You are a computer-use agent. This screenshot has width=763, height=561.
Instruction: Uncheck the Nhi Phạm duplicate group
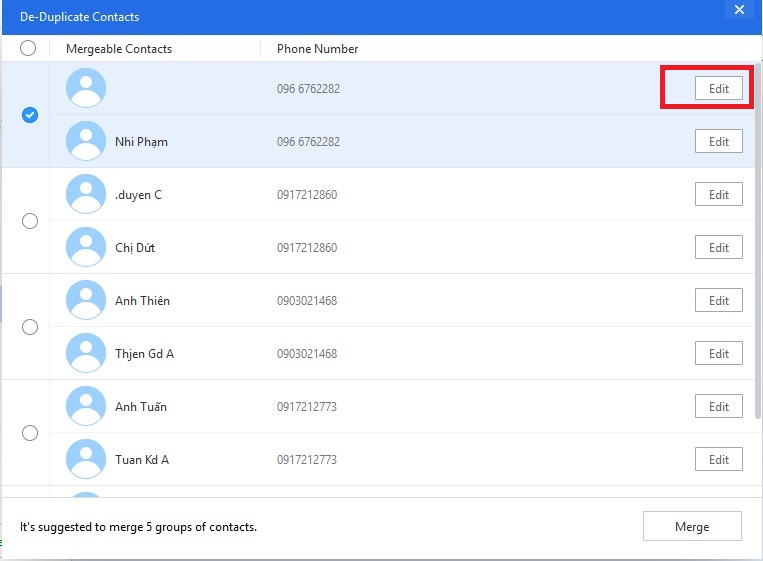(30, 115)
